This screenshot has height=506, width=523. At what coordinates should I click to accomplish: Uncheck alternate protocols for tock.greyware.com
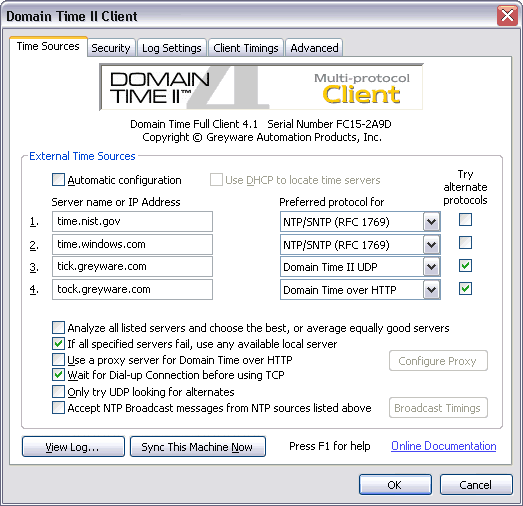[x=465, y=289]
